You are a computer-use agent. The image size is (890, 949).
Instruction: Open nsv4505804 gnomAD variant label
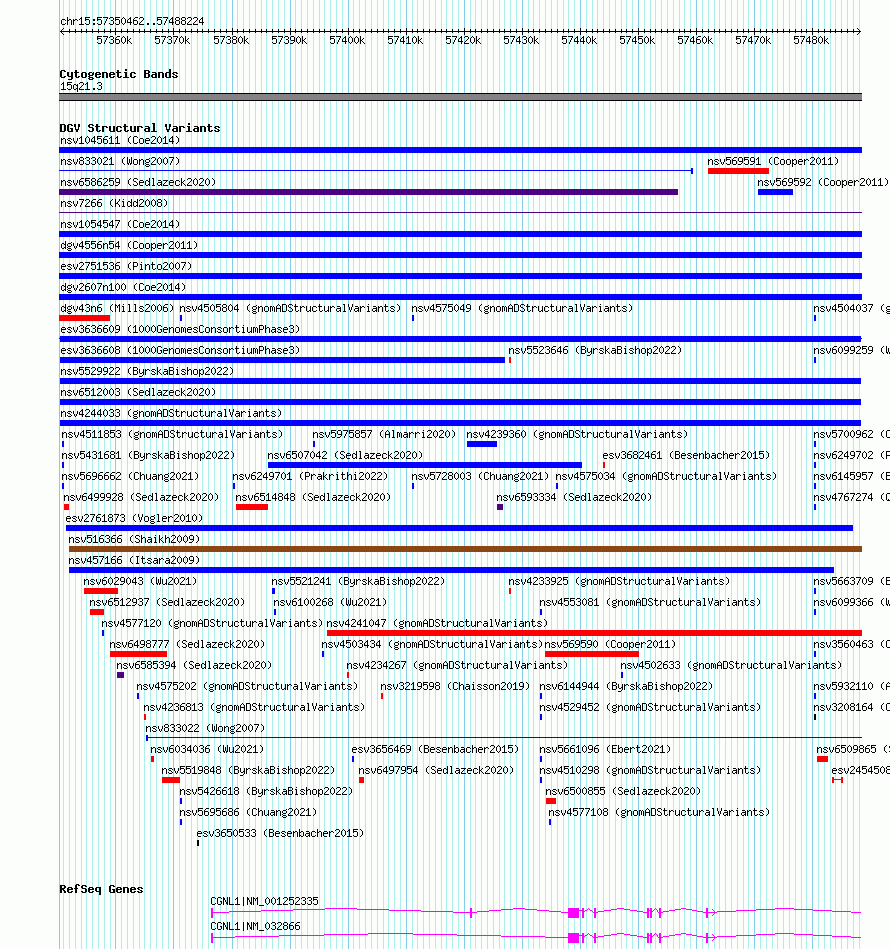click(290, 308)
